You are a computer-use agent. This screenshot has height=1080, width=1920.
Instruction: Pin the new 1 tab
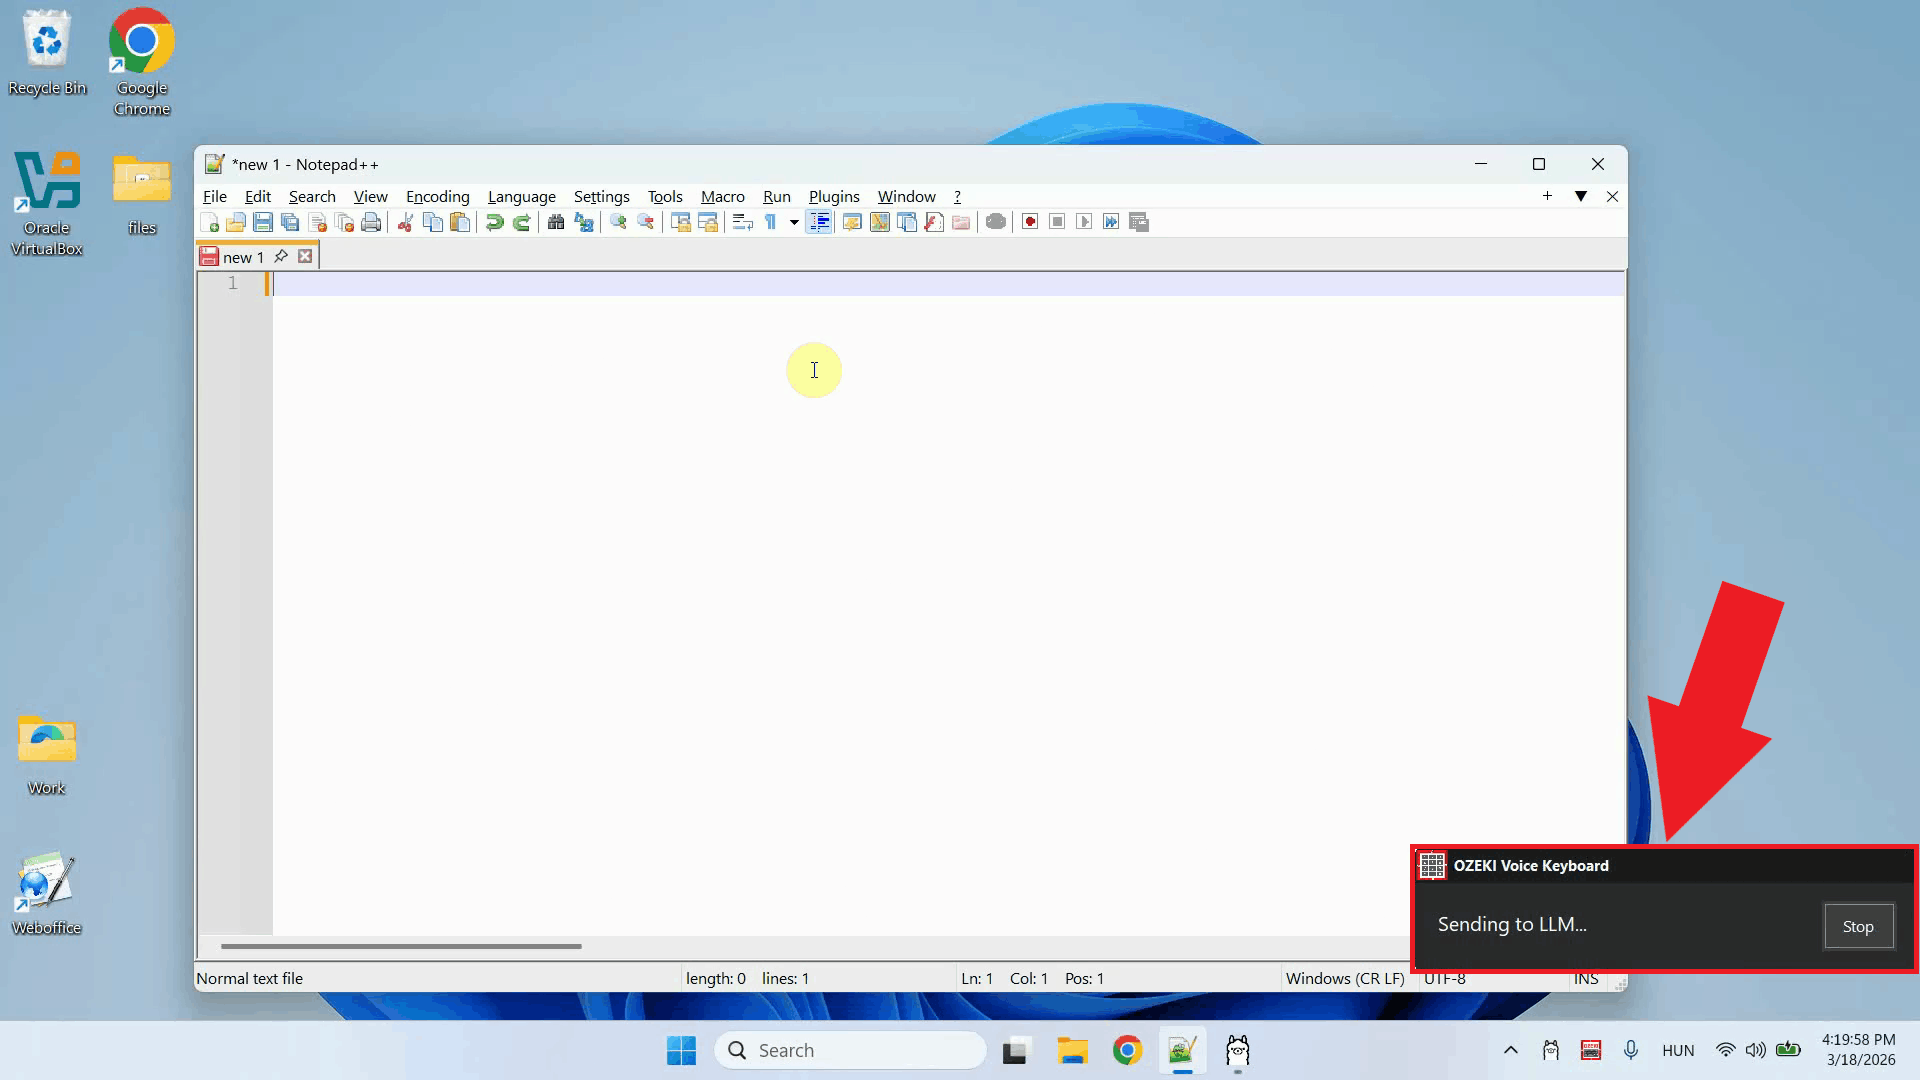coord(281,257)
